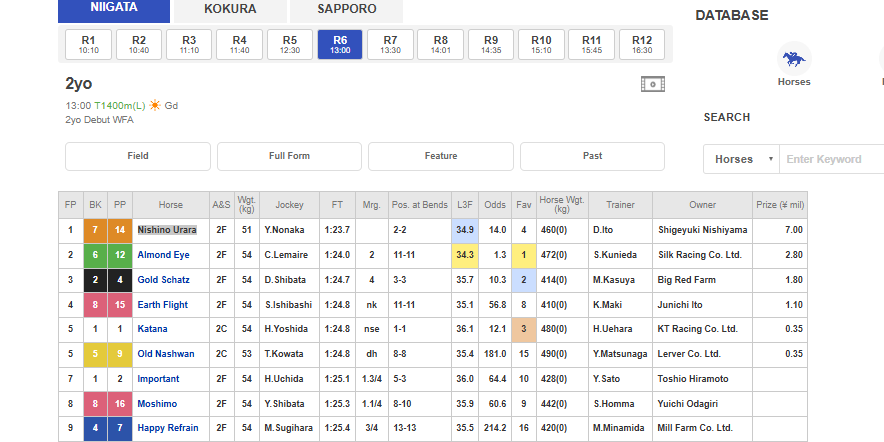884x442 pixels.
Task: Click the Owner column header
Action: [x=702, y=205]
